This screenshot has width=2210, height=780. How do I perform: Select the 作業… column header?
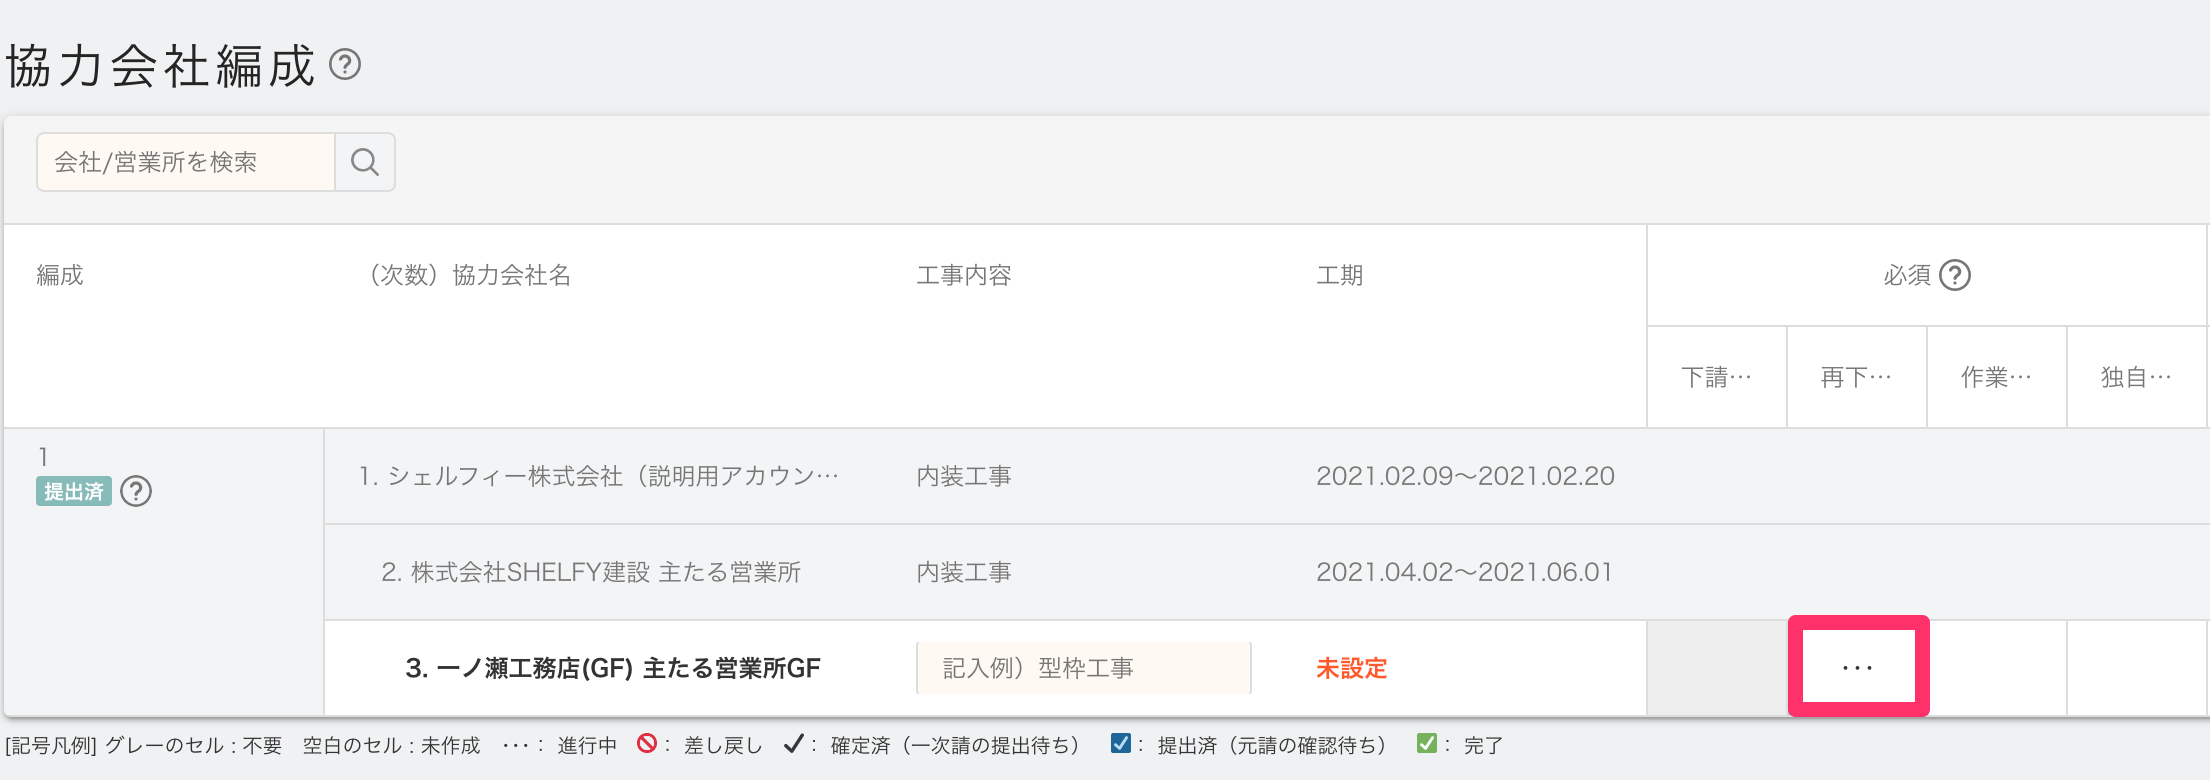pos(1996,377)
